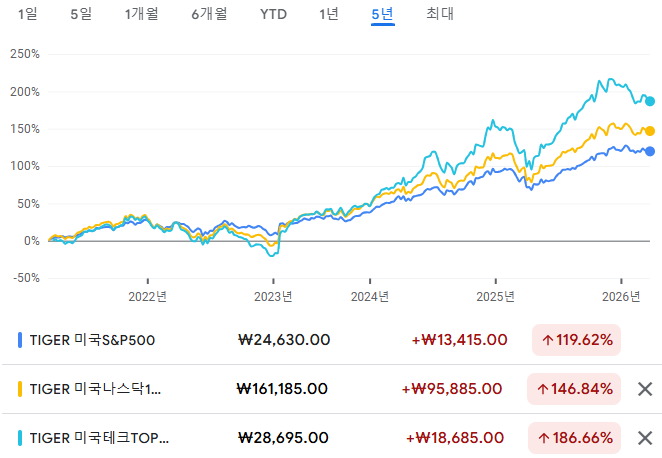The width and height of the screenshot is (662, 458).
Task: Open the TIGER 미국테크TOP... stock row
Action: pos(331,437)
